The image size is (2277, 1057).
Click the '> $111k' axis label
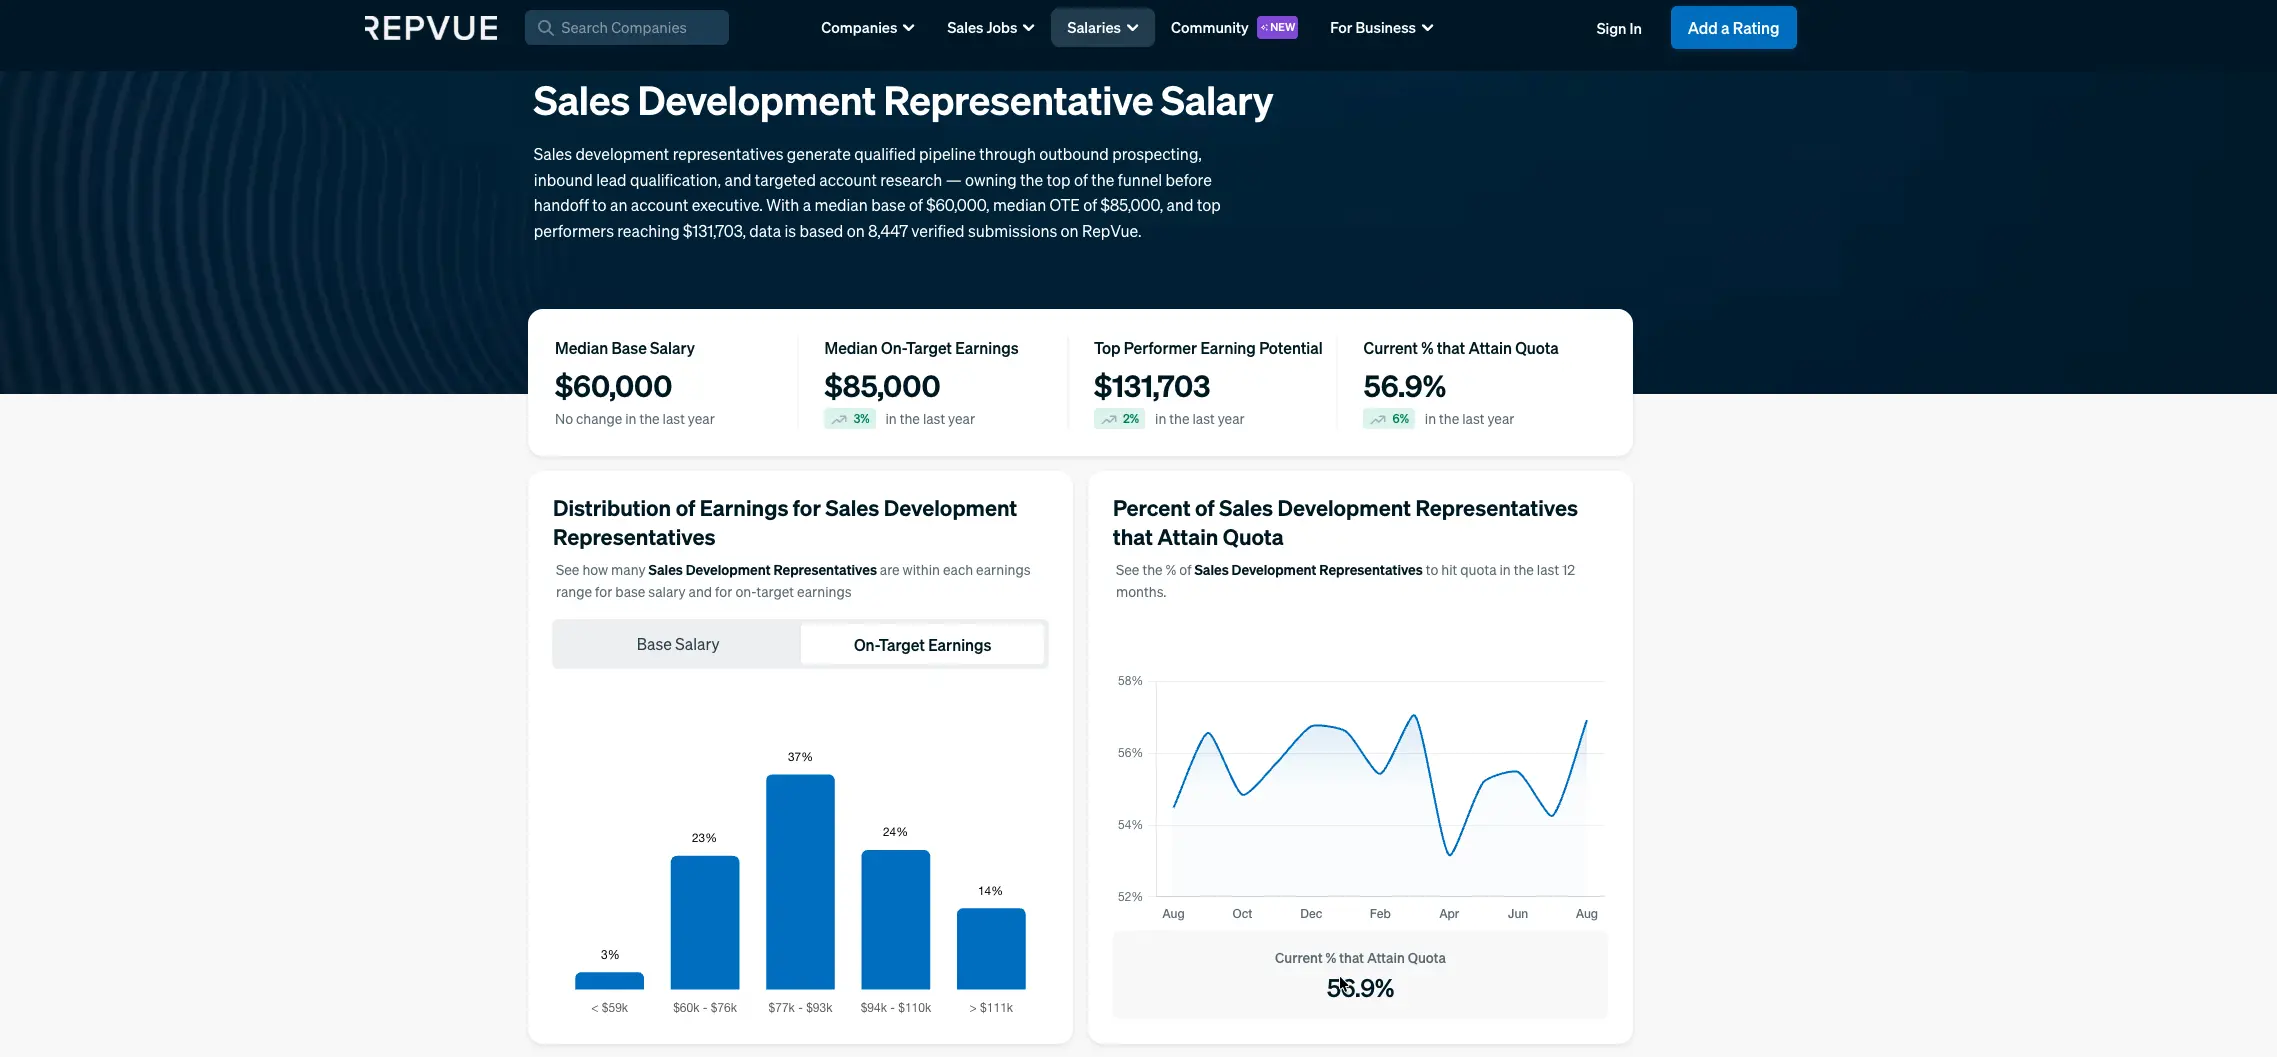click(x=991, y=1008)
